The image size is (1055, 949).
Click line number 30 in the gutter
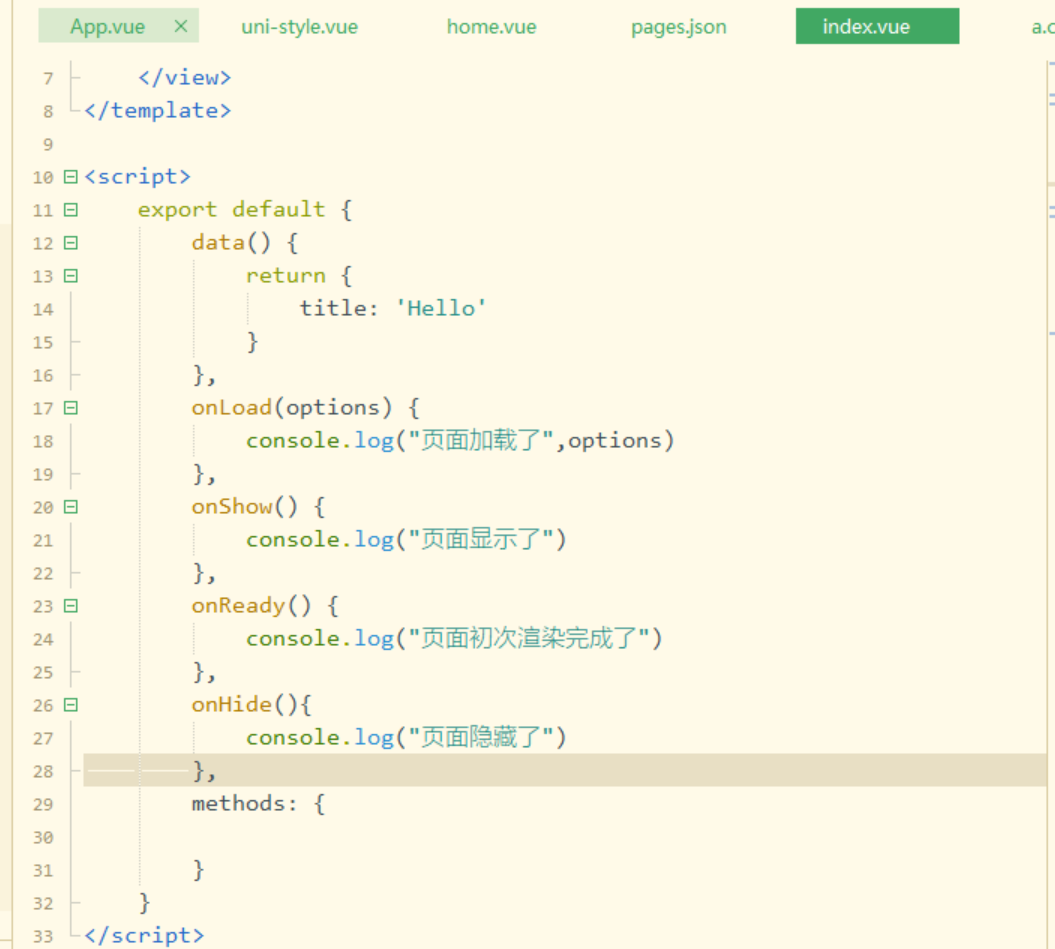point(43,837)
